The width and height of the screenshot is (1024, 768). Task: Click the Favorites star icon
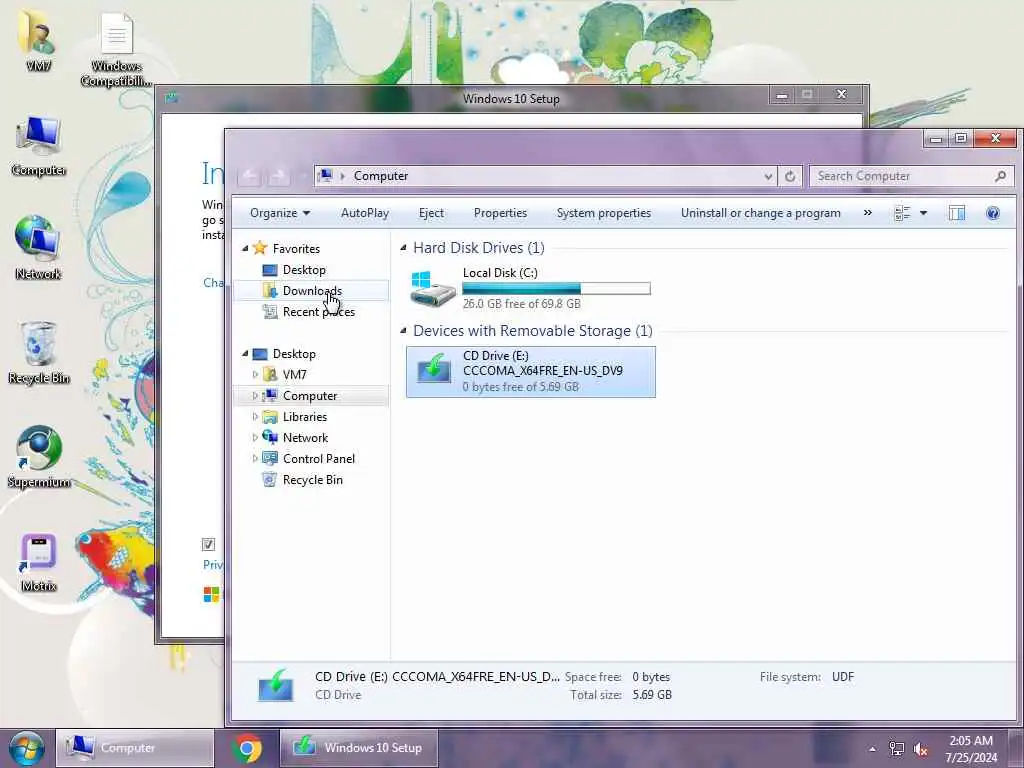point(260,248)
